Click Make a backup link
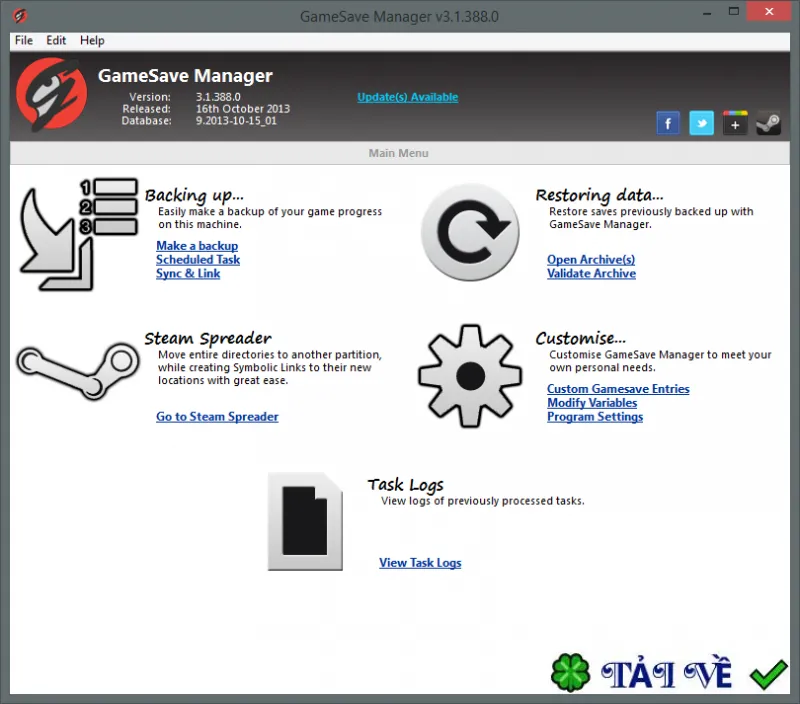This screenshot has height=704, width=800. pyautogui.click(x=197, y=246)
